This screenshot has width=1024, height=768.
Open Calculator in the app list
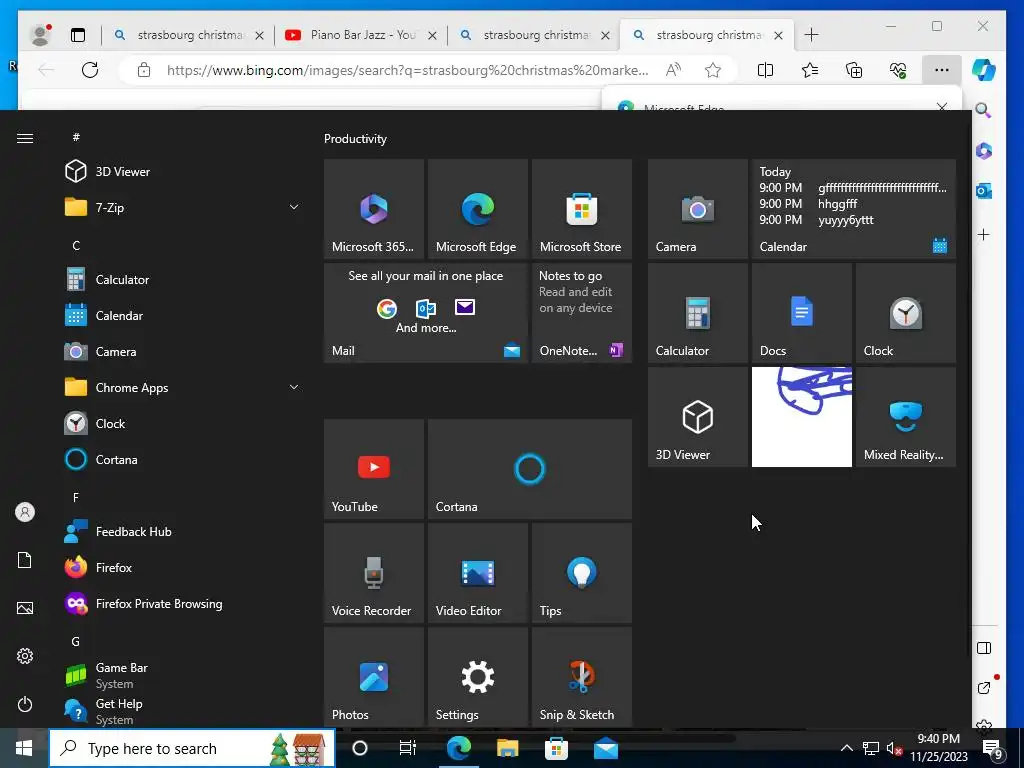(182, 280)
